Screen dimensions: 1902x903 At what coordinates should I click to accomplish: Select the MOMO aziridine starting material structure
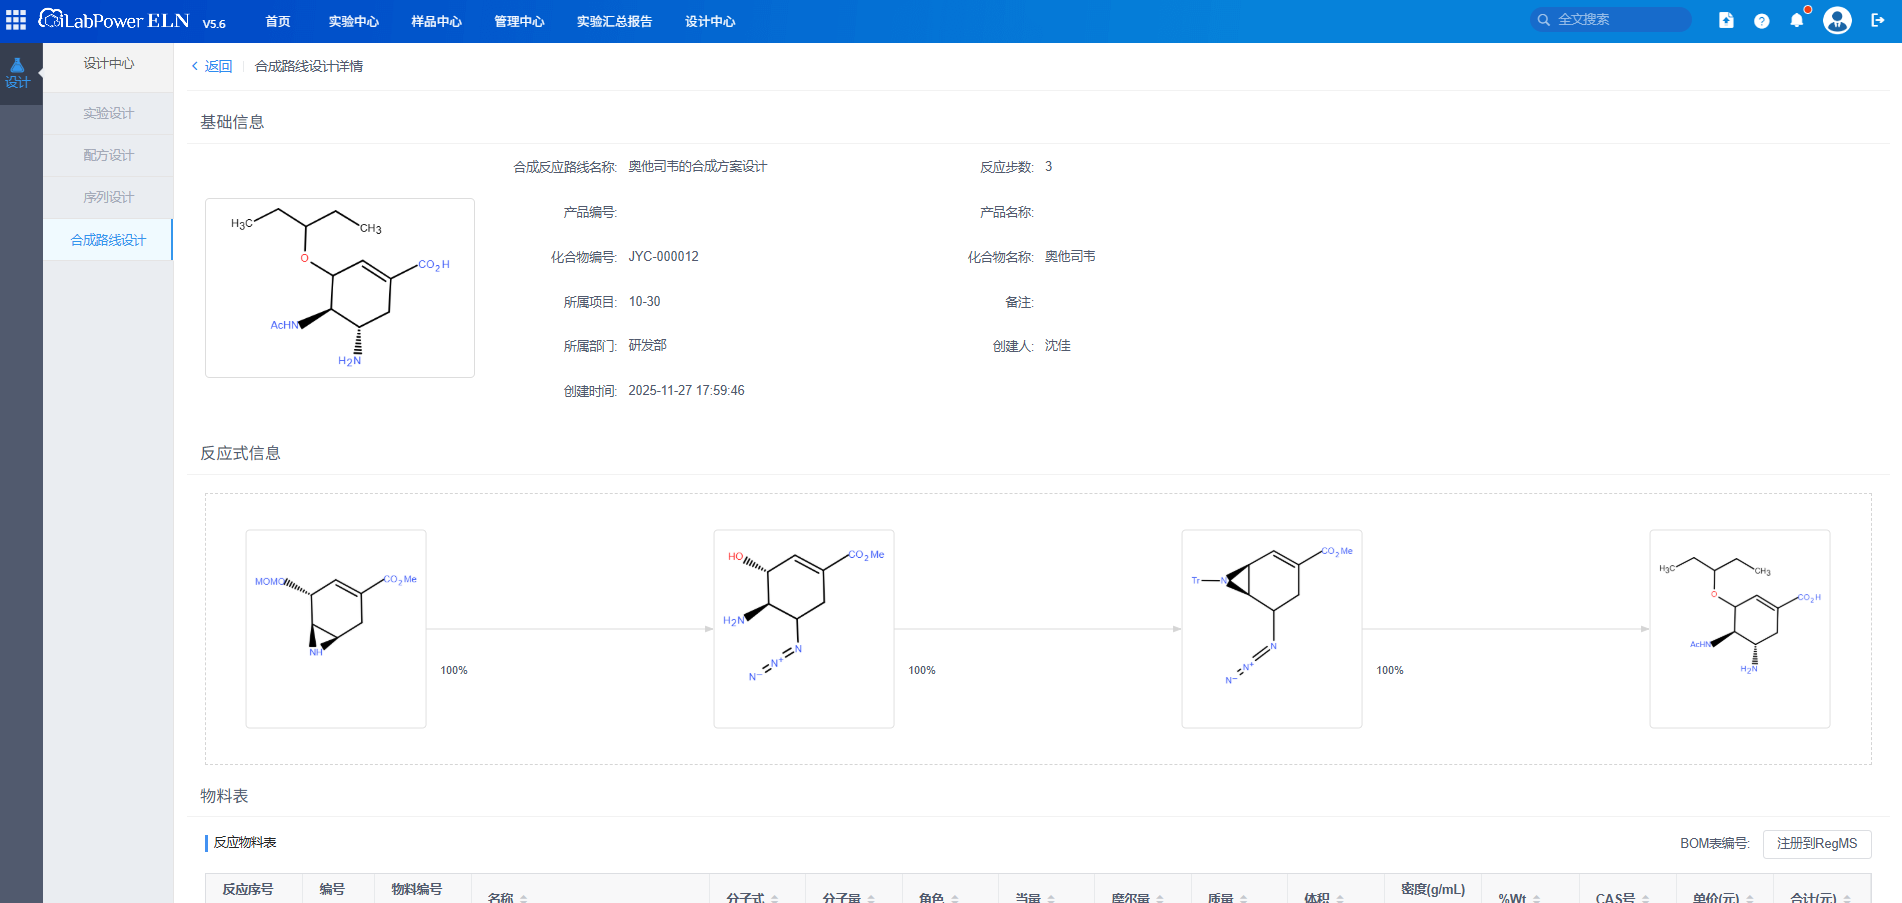tap(336, 628)
